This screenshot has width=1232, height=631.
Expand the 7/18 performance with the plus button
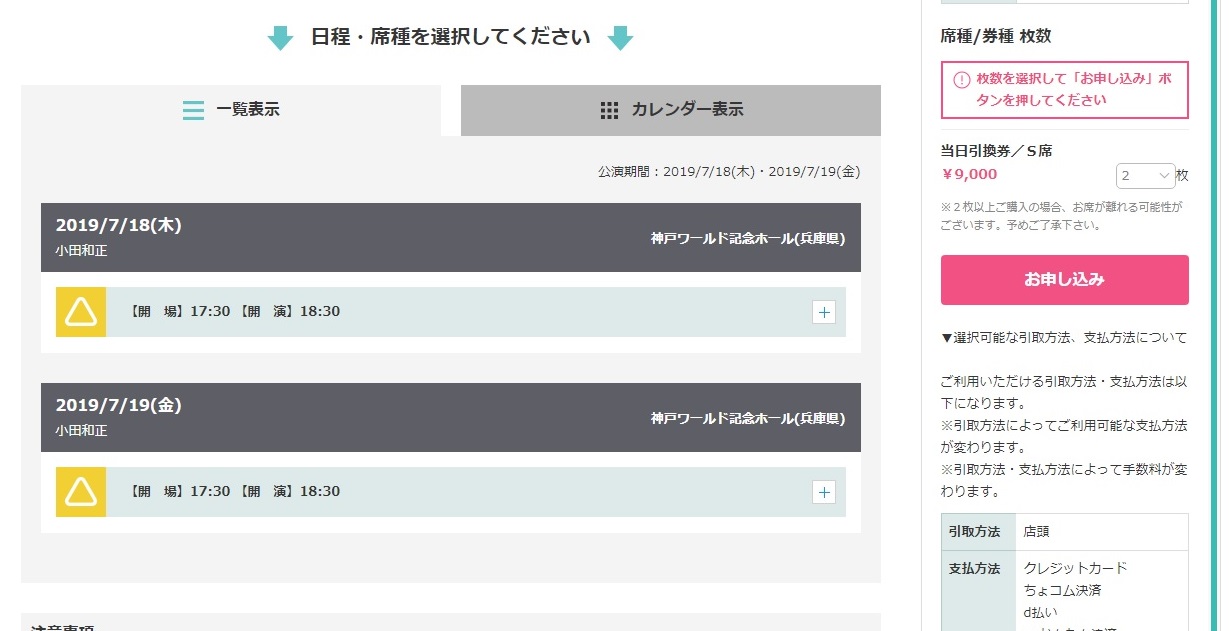click(824, 312)
